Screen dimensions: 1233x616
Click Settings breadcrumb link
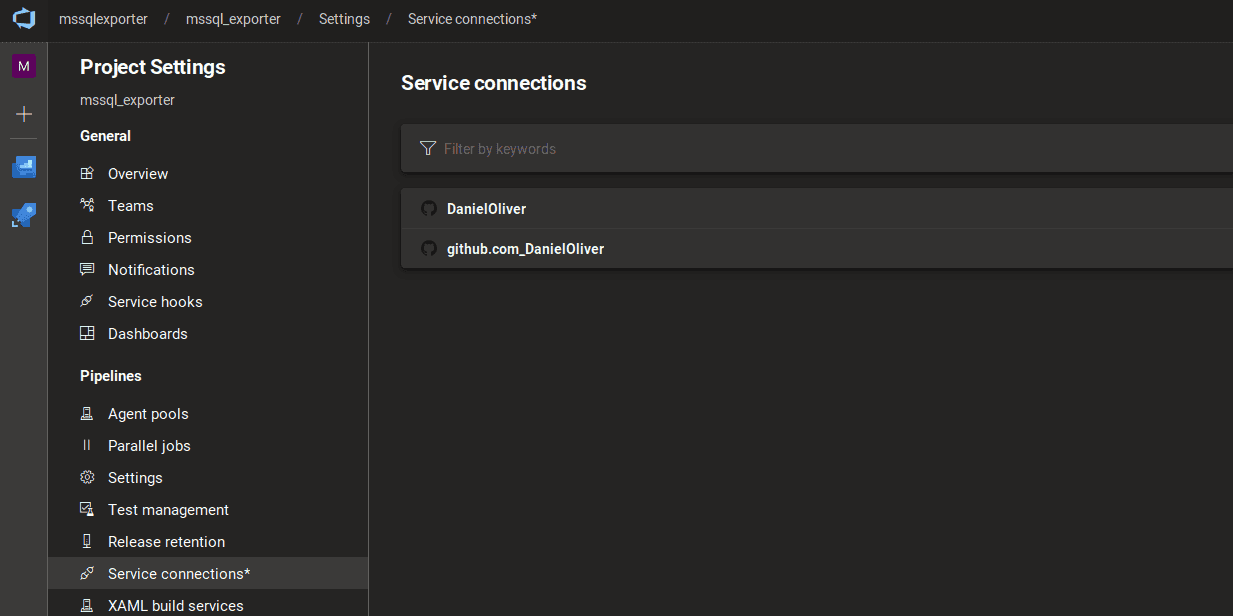point(344,19)
